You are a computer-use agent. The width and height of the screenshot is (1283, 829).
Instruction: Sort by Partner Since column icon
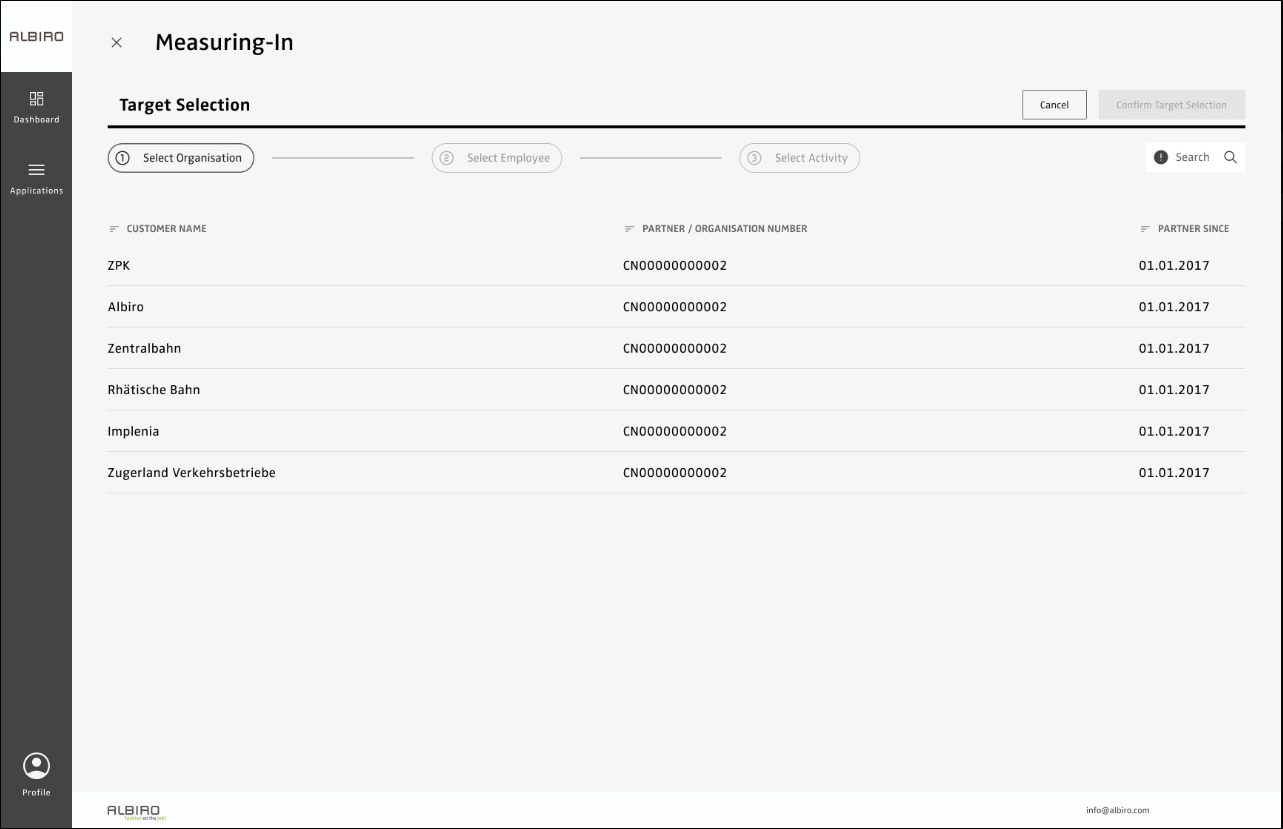pos(1145,229)
